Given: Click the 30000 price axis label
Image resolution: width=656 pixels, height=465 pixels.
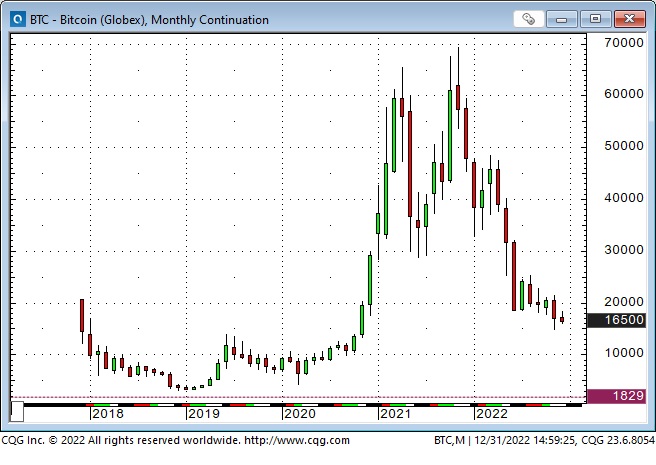Looking at the screenshot, I should (x=623, y=250).
